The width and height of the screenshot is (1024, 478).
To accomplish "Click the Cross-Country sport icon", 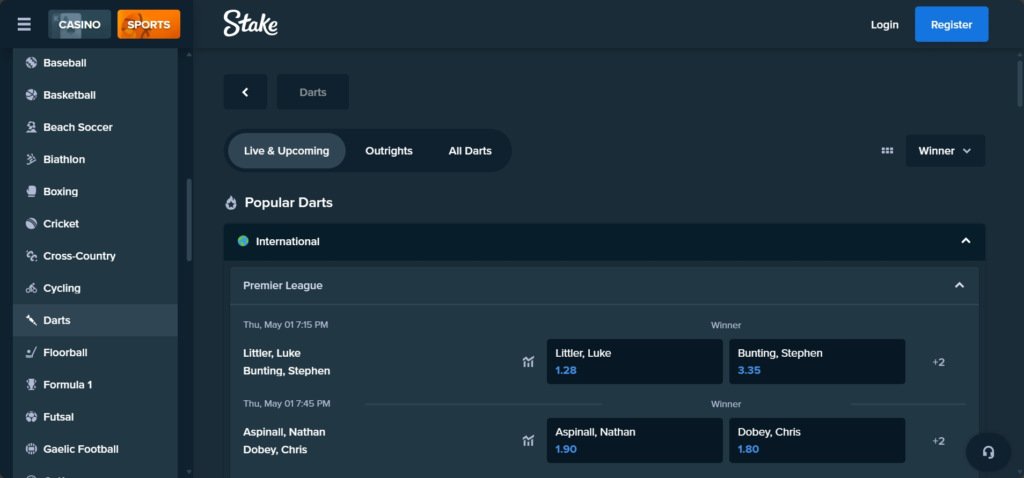I will tap(31, 256).
